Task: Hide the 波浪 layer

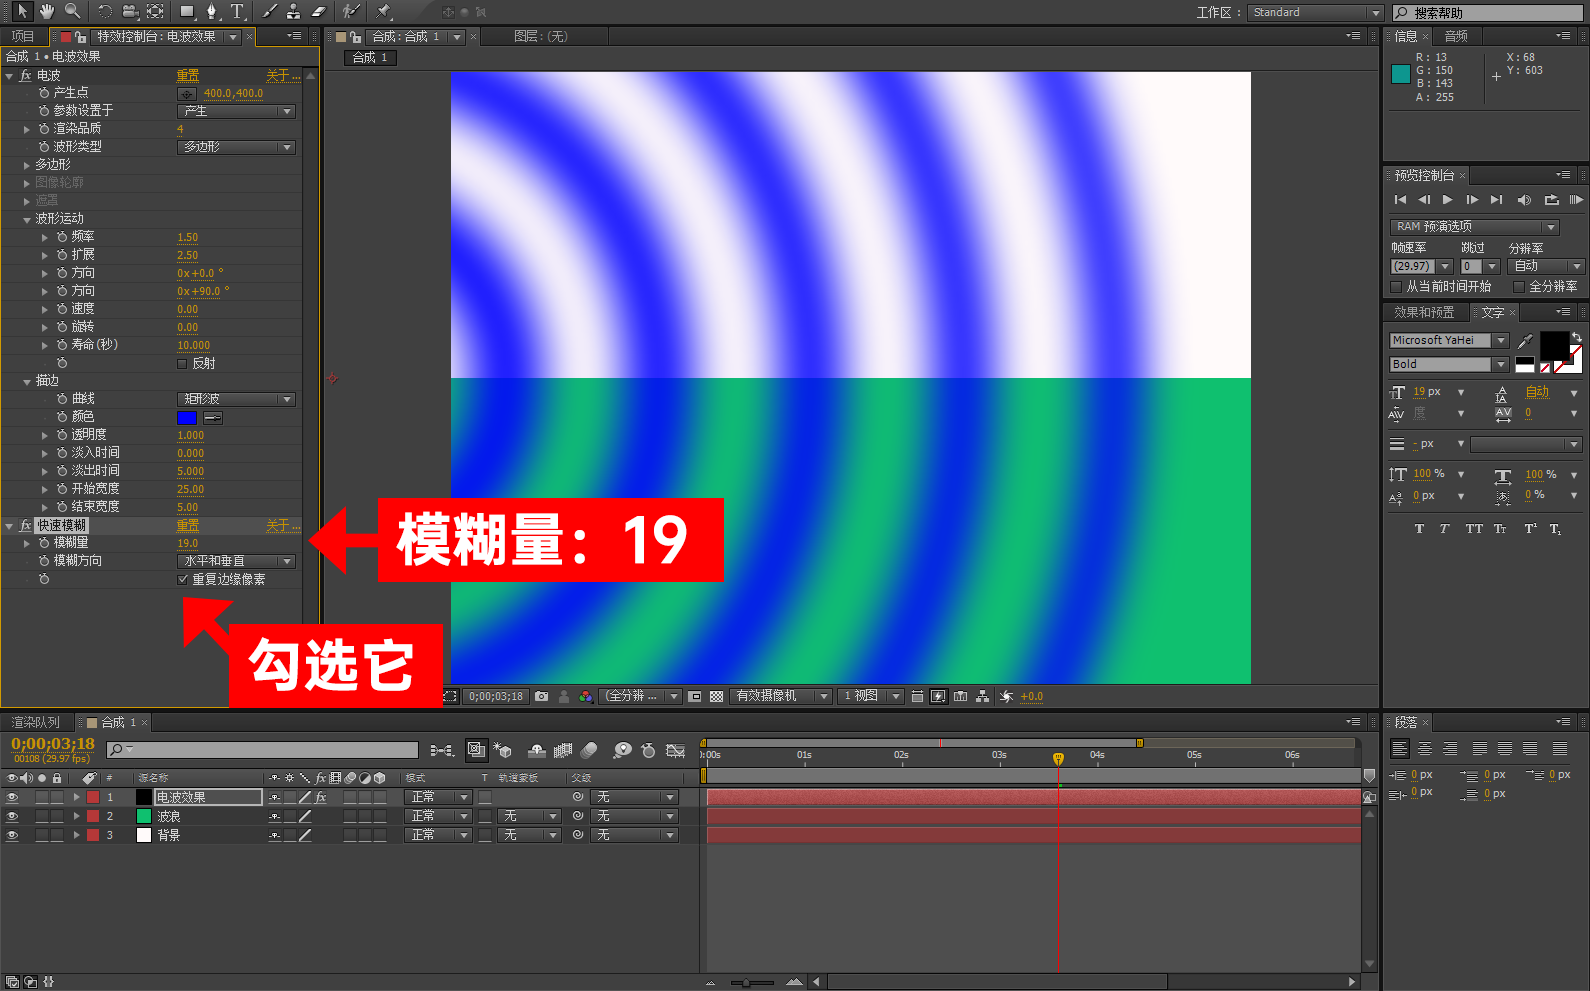Action: [12, 817]
